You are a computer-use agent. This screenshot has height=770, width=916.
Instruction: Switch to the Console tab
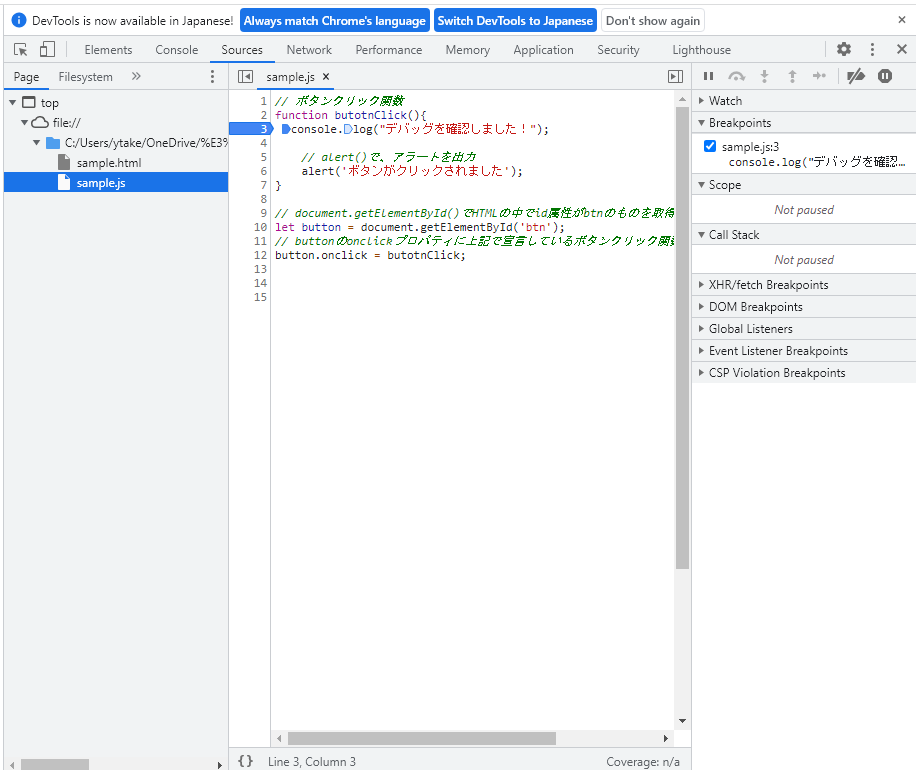[x=176, y=48]
